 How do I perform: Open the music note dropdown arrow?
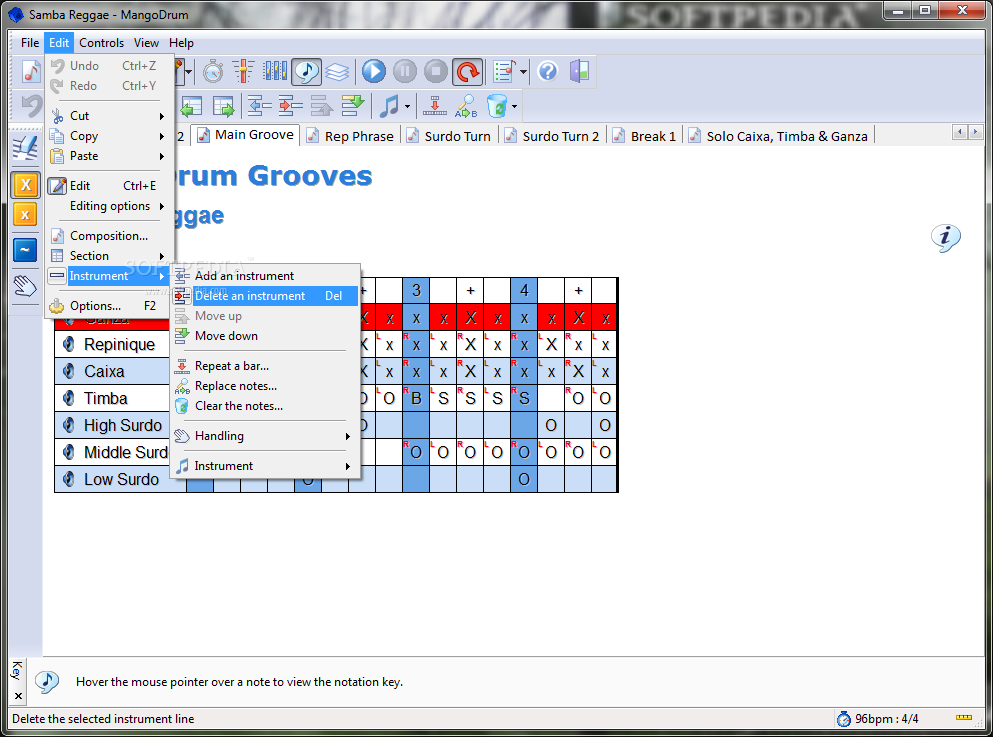[407, 106]
